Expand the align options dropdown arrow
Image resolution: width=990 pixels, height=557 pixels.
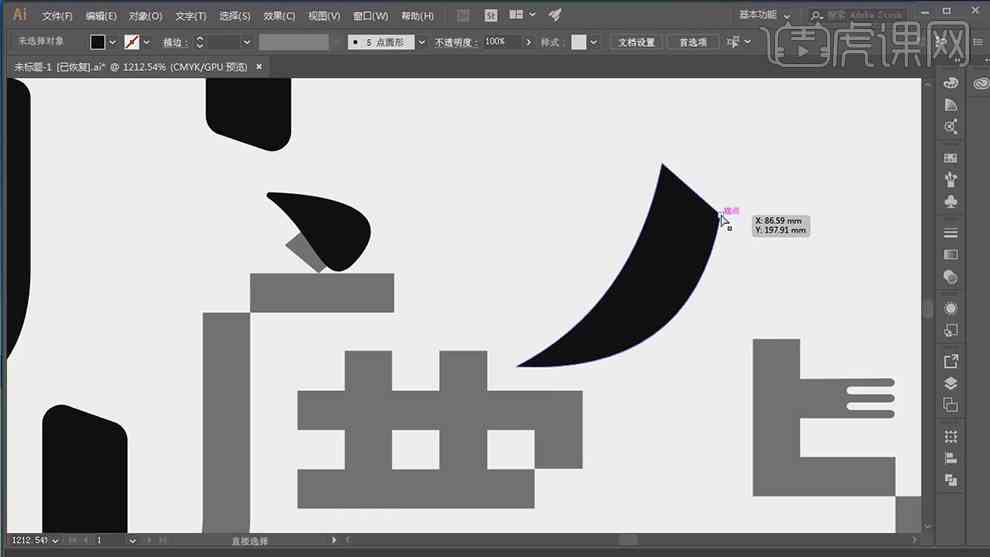point(748,42)
